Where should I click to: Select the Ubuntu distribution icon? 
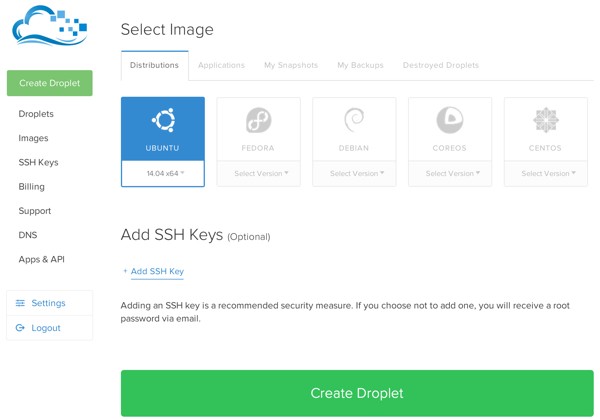coord(163,120)
